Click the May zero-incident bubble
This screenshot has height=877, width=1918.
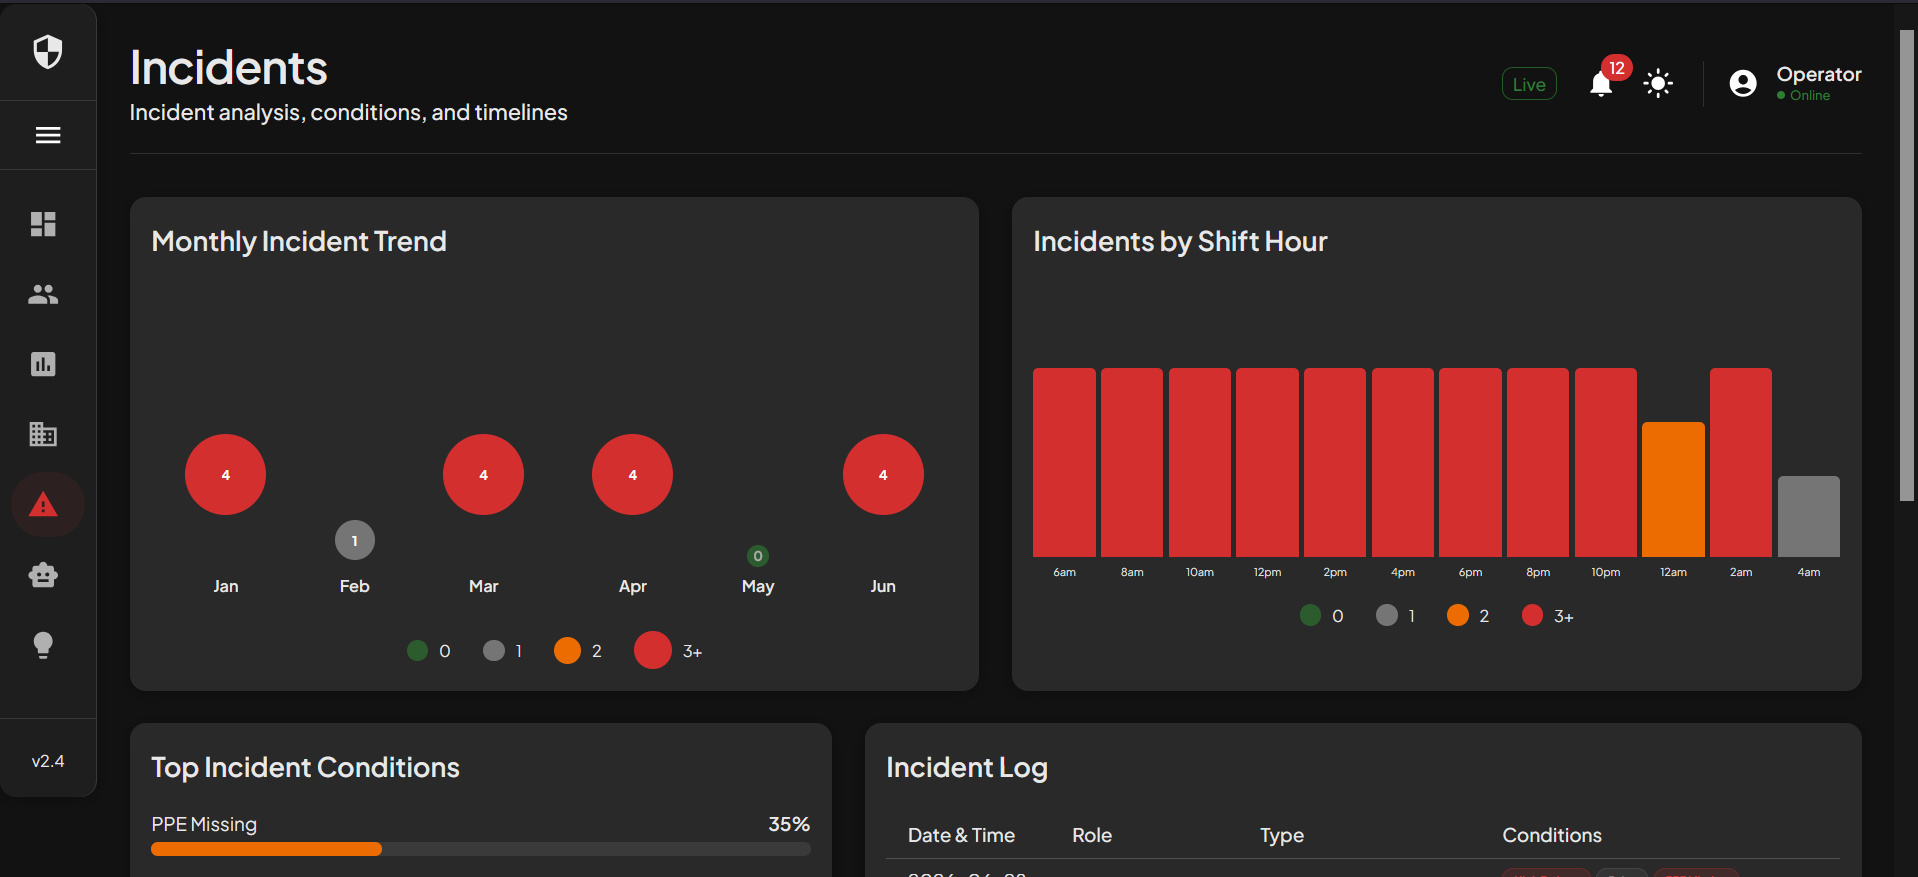pyautogui.click(x=758, y=556)
